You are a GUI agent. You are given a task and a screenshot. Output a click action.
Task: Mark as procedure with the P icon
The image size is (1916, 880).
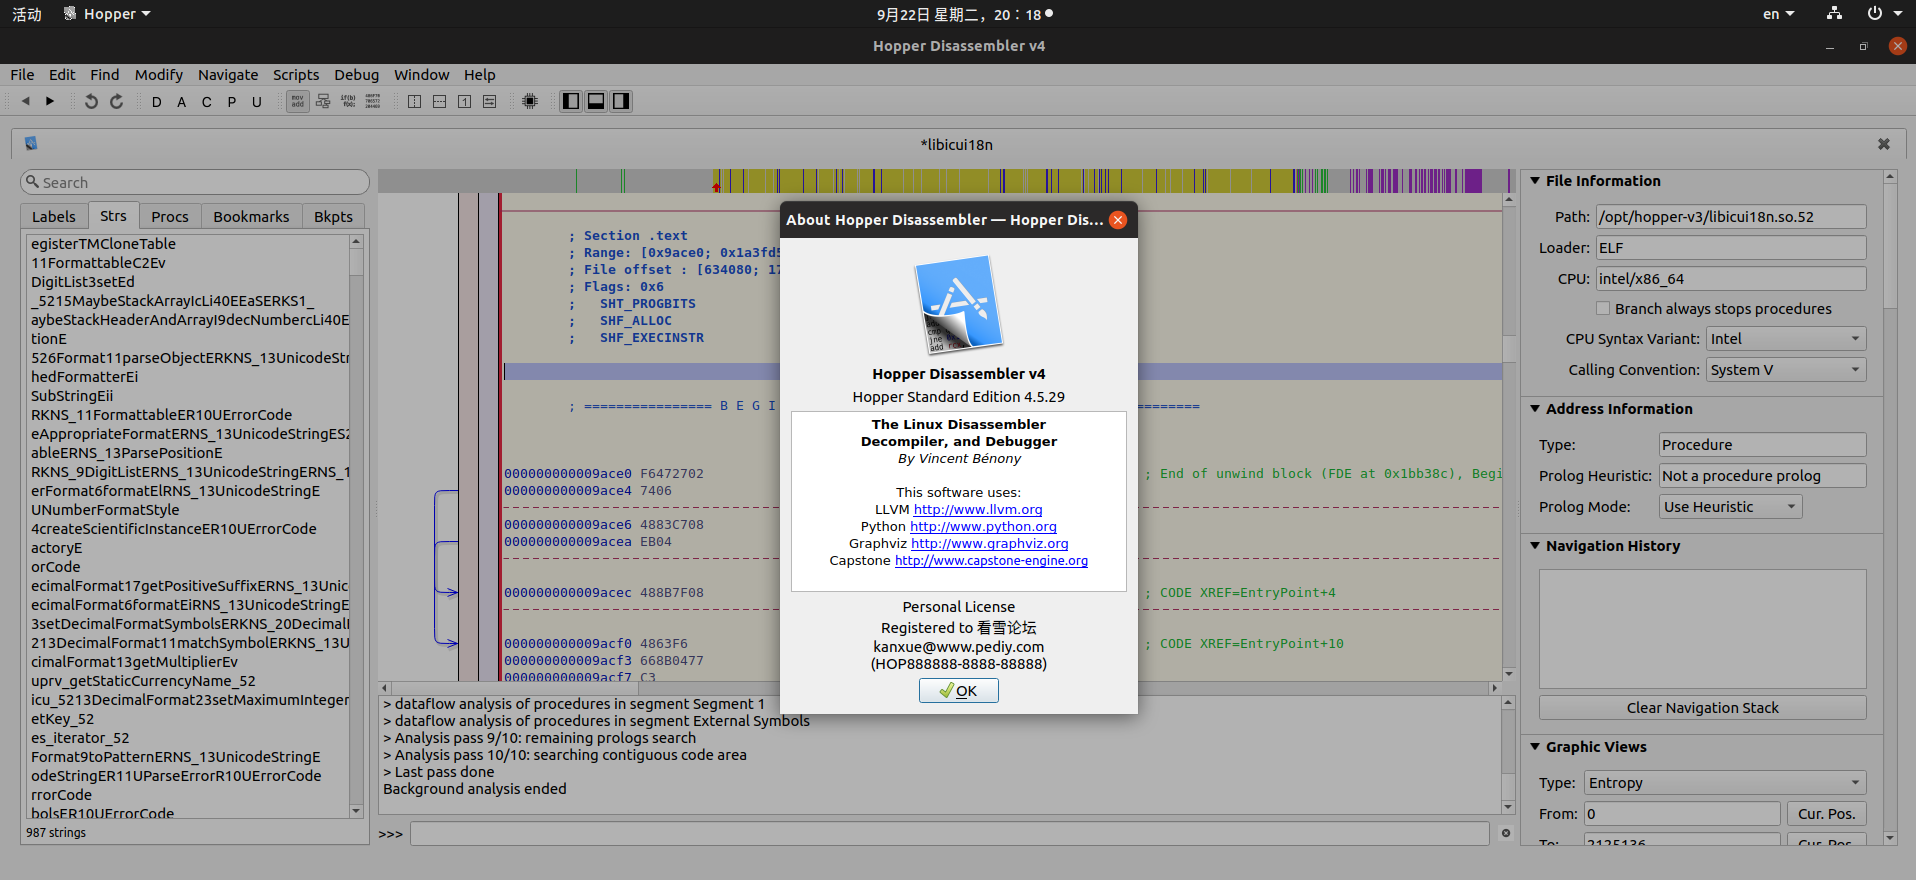[x=232, y=102]
